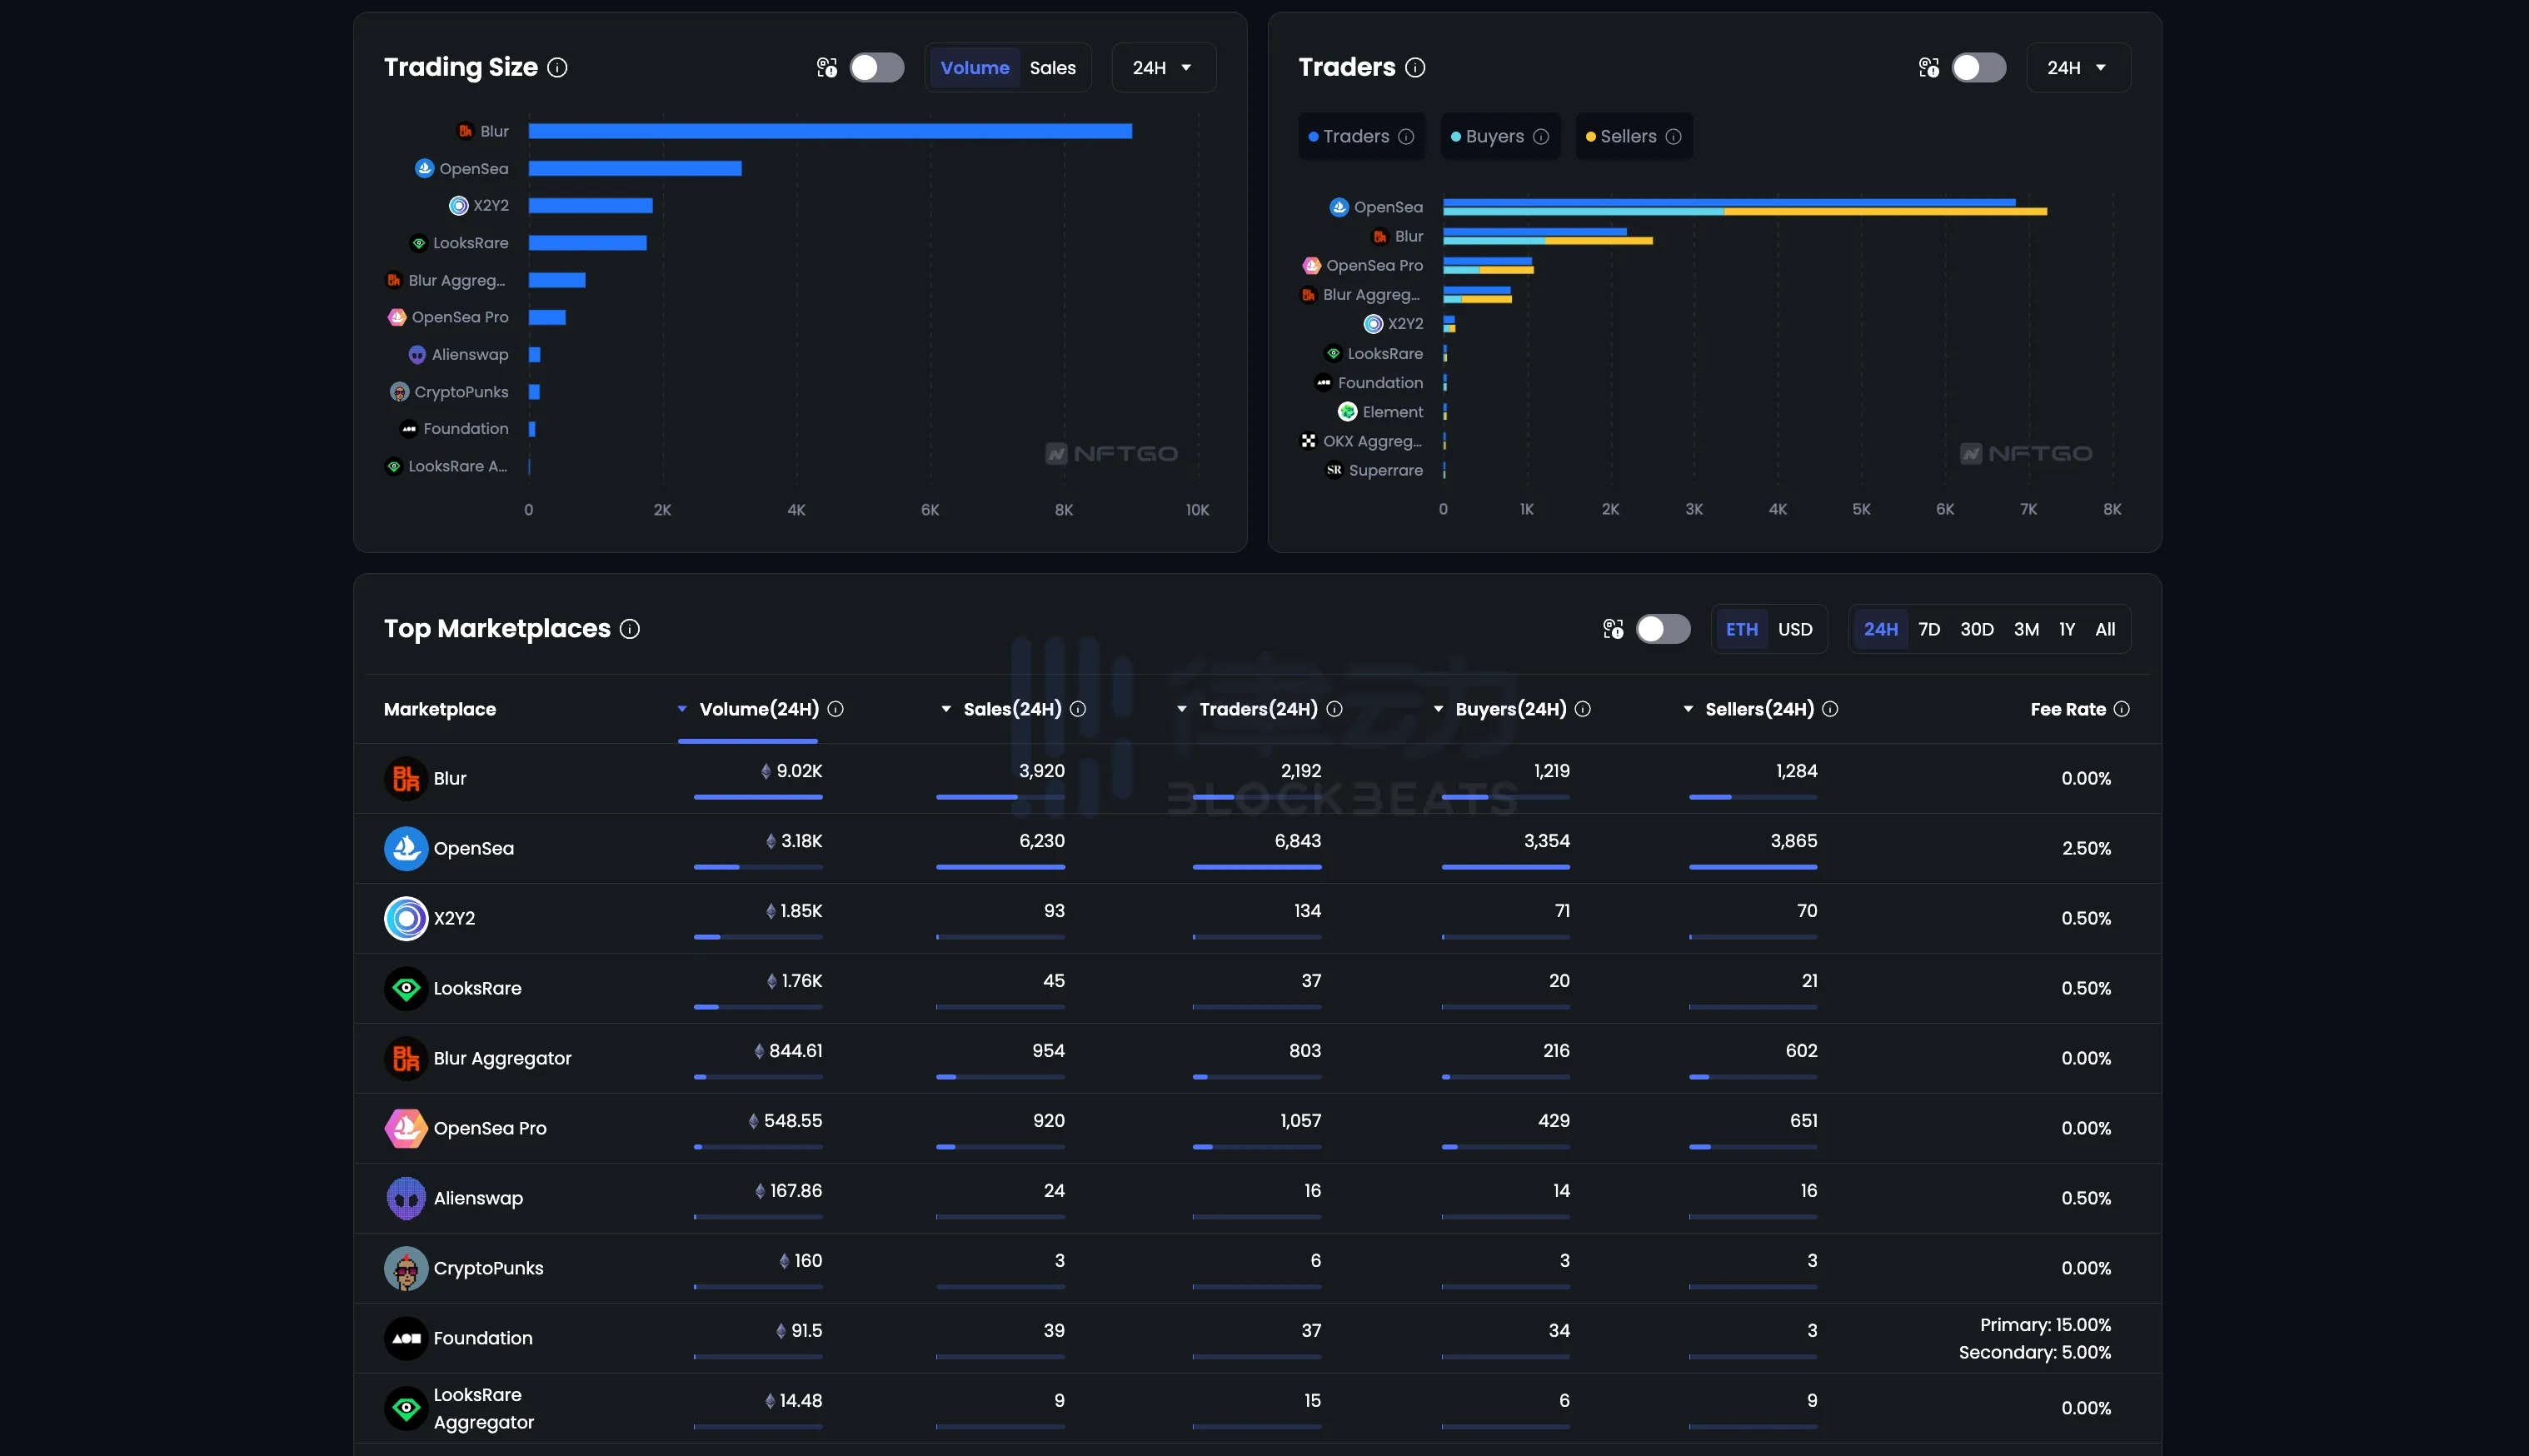Viewport: 2529px width, 1456px height.
Task: Toggle Sellers series in legend
Action: point(1634,137)
